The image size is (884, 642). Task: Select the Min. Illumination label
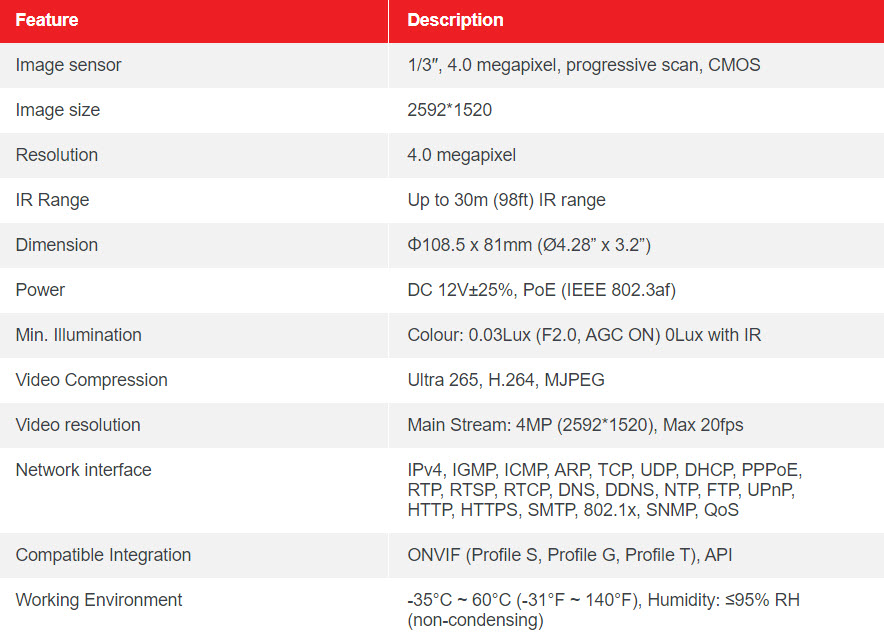(x=78, y=335)
